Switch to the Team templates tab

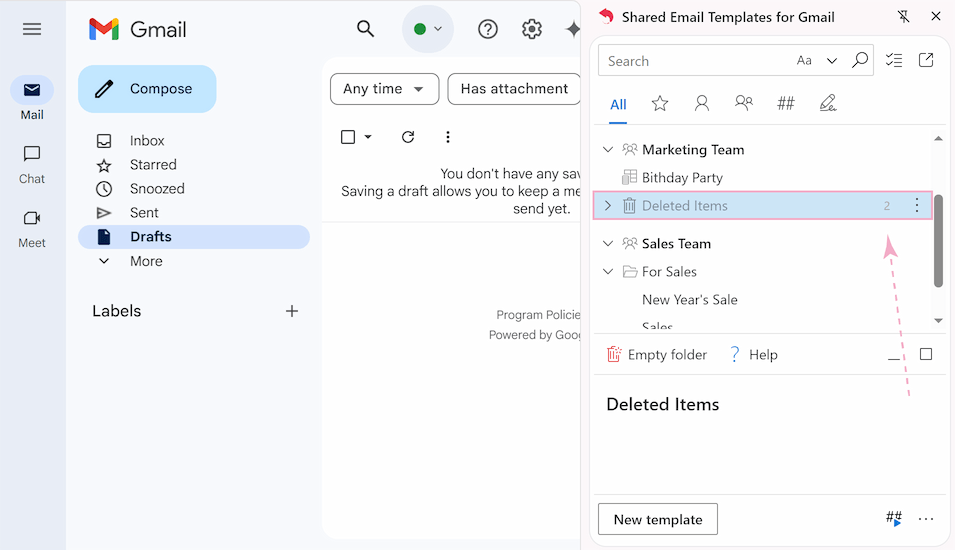[744, 103]
